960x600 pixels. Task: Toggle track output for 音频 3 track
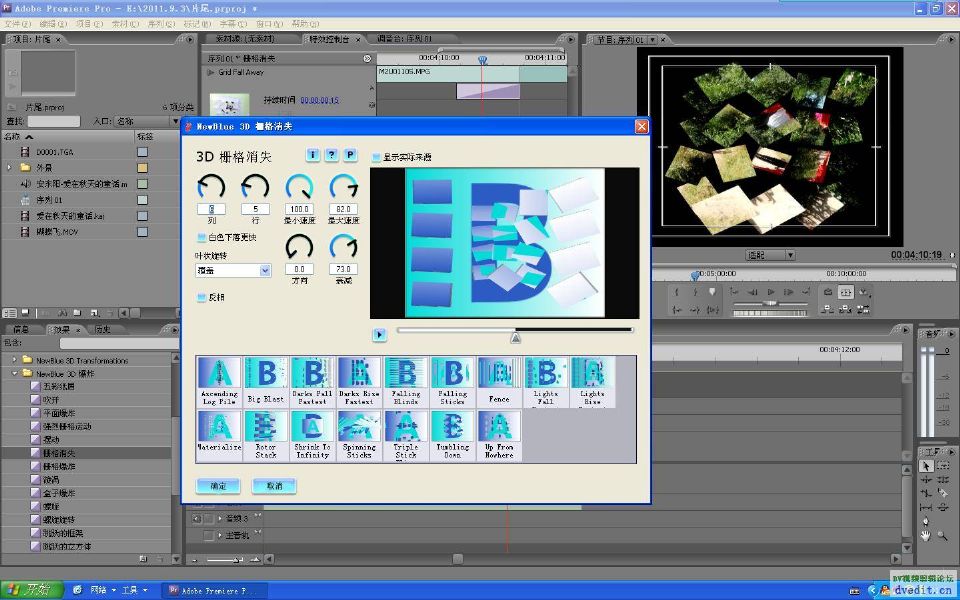pos(197,519)
